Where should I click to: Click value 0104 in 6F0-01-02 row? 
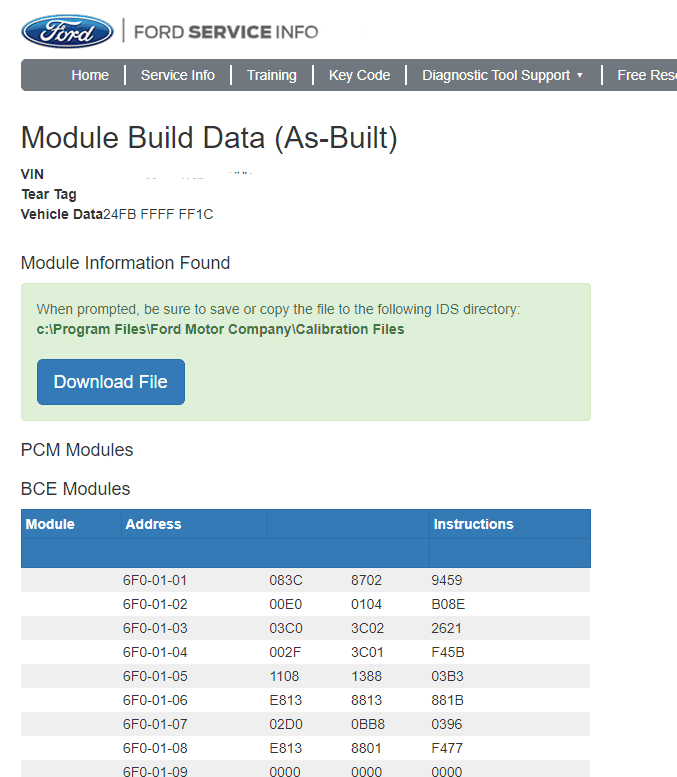click(x=367, y=605)
